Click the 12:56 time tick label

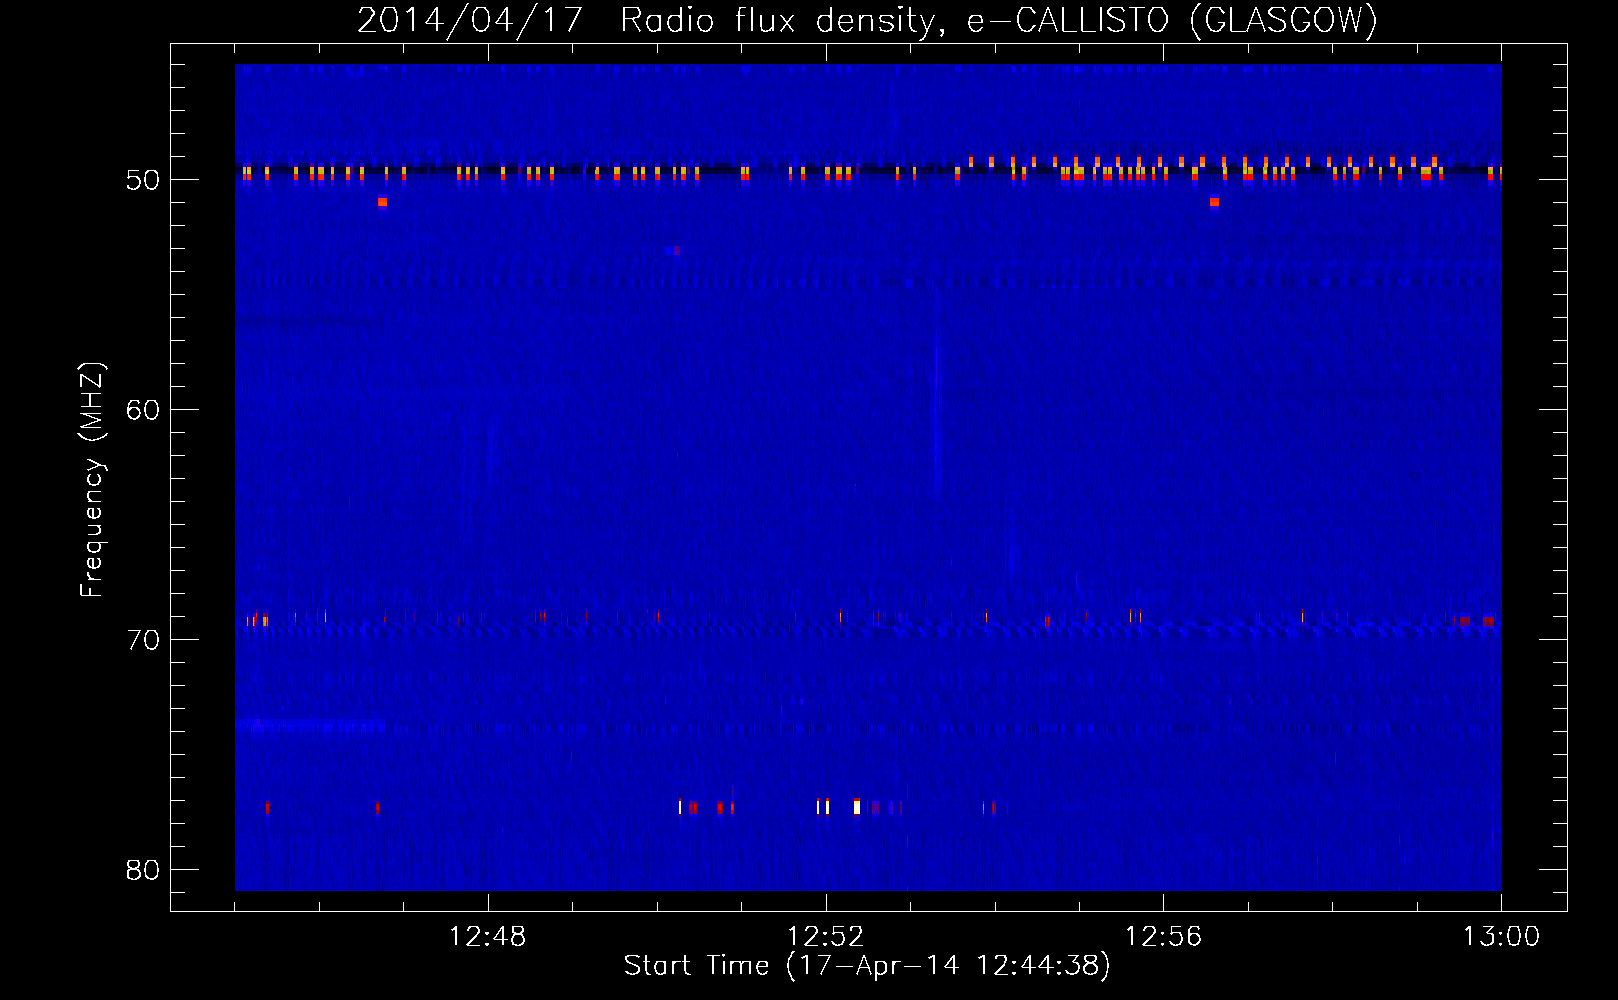pyautogui.click(x=1163, y=937)
